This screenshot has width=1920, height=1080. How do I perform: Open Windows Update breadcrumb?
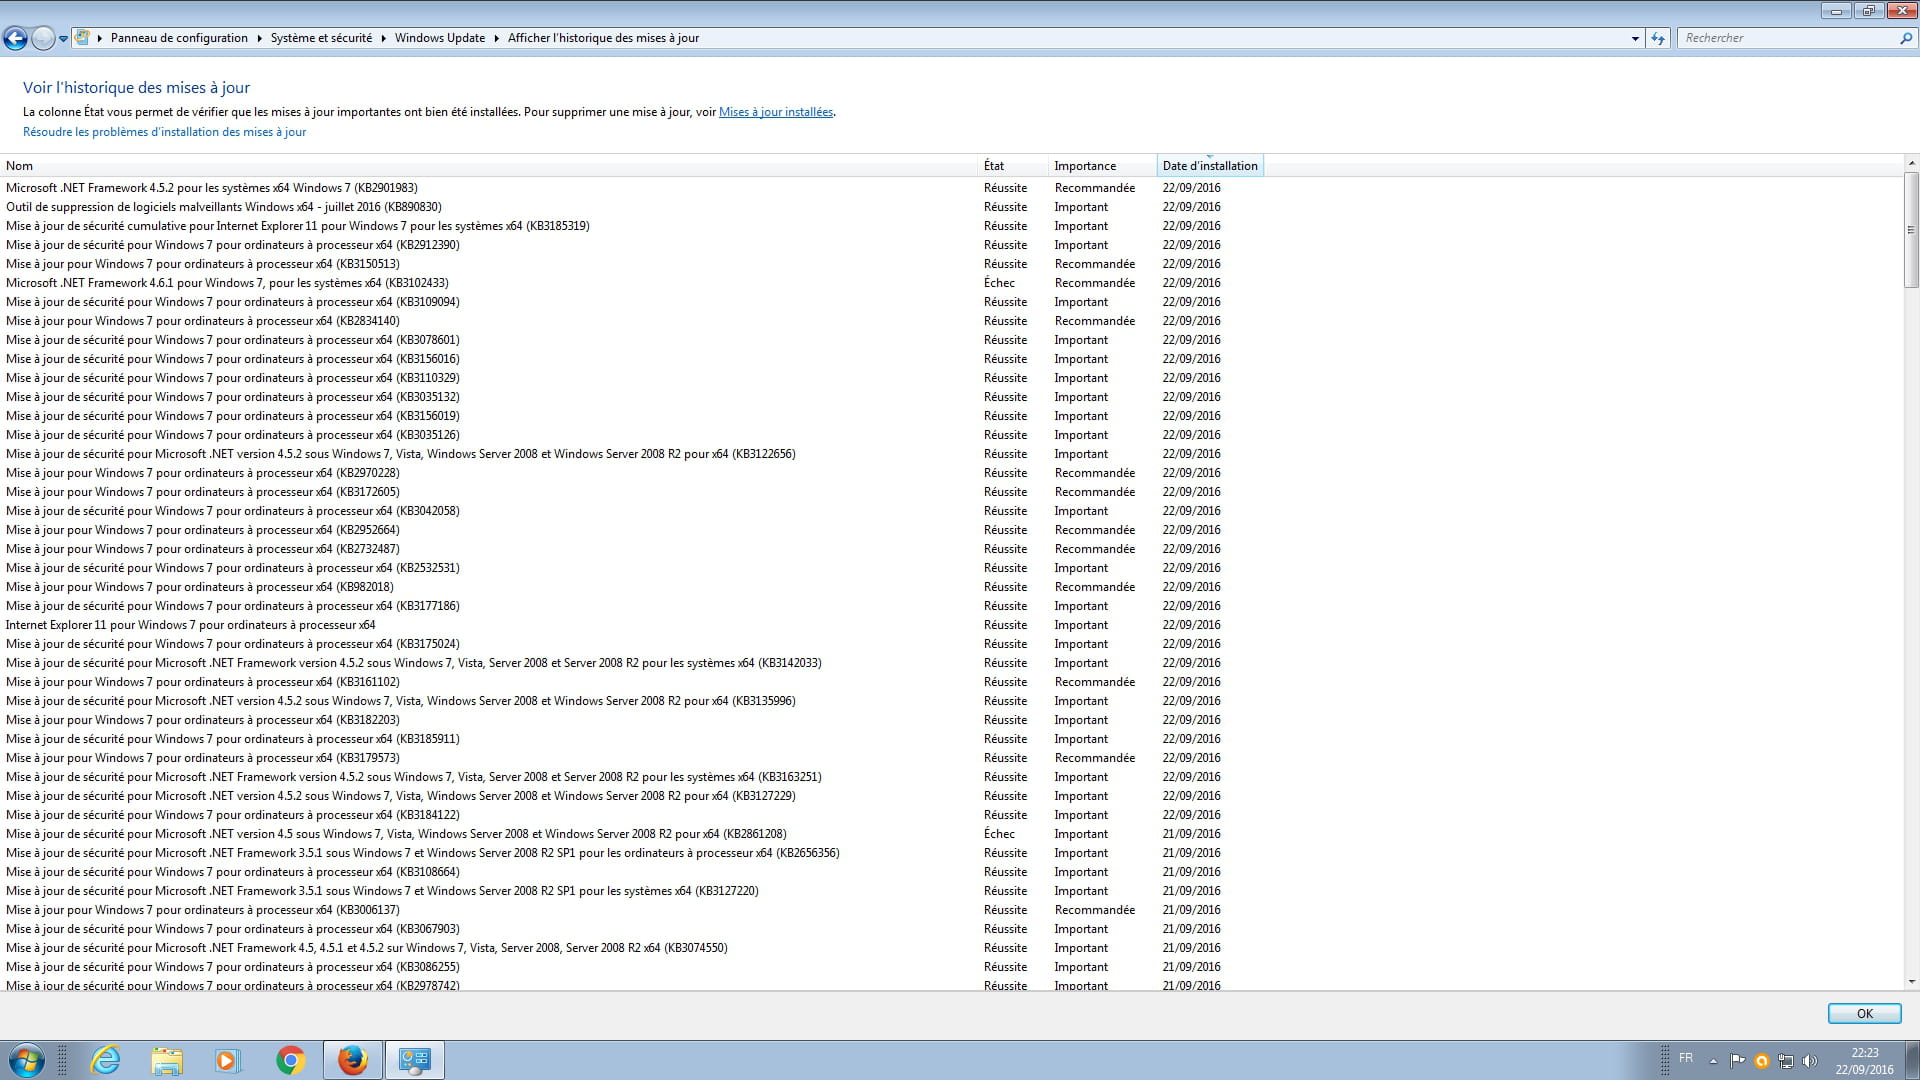coord(439,38)
